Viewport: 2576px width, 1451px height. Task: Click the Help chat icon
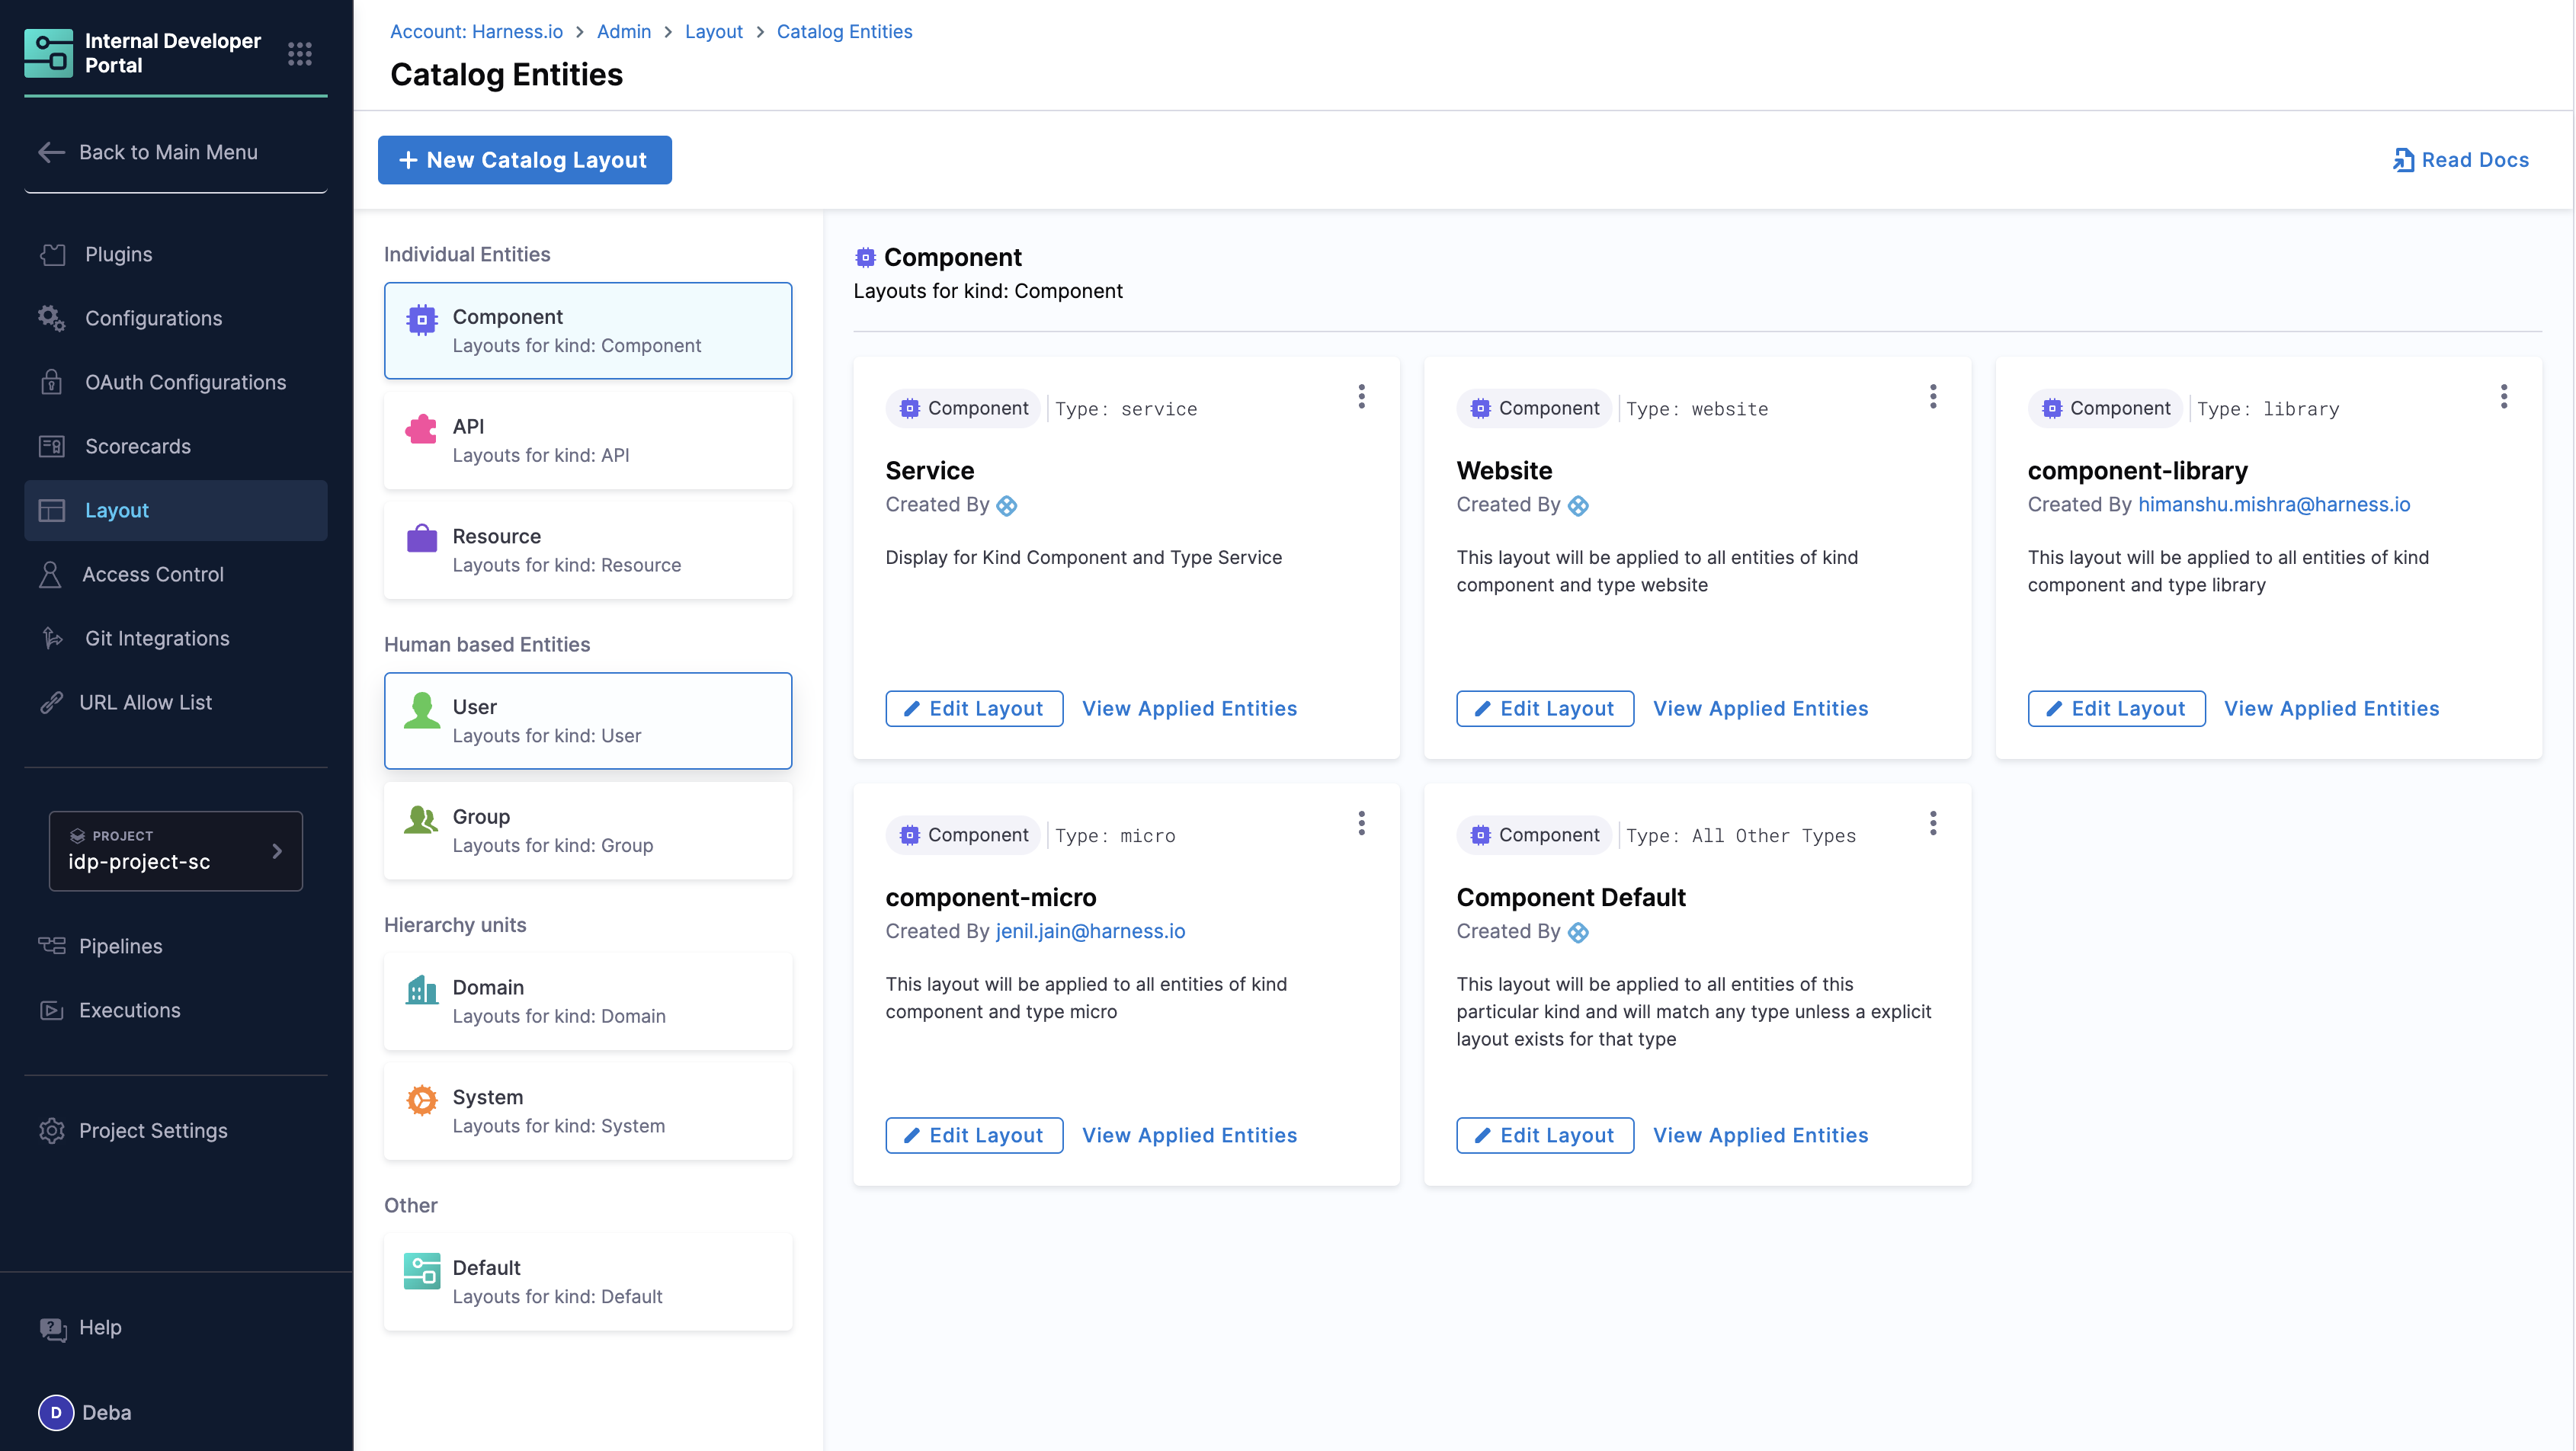point(52,1328)
